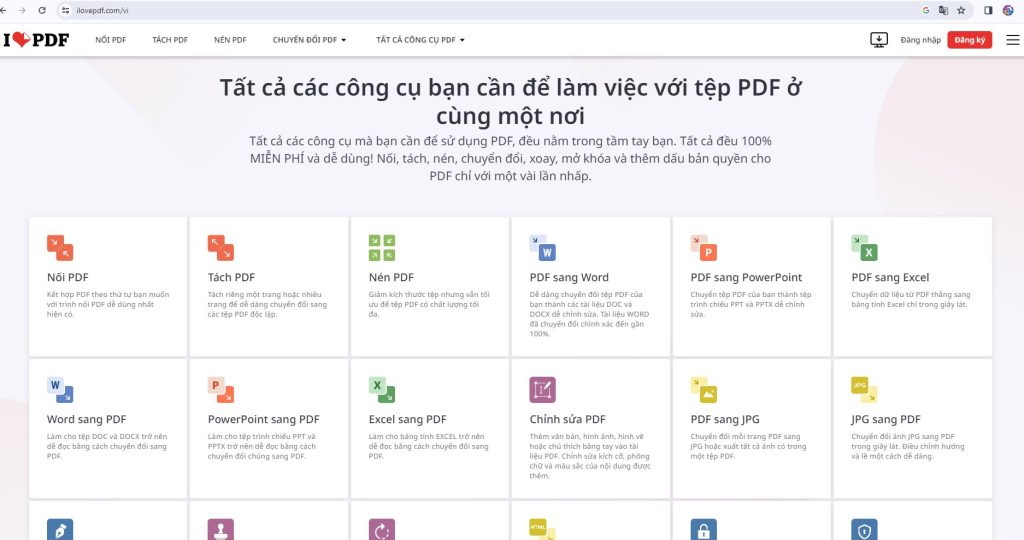Viewport: 1024px width, 540px height.
Task: Reload the page with browser refresh
Action: coord(42,10)
